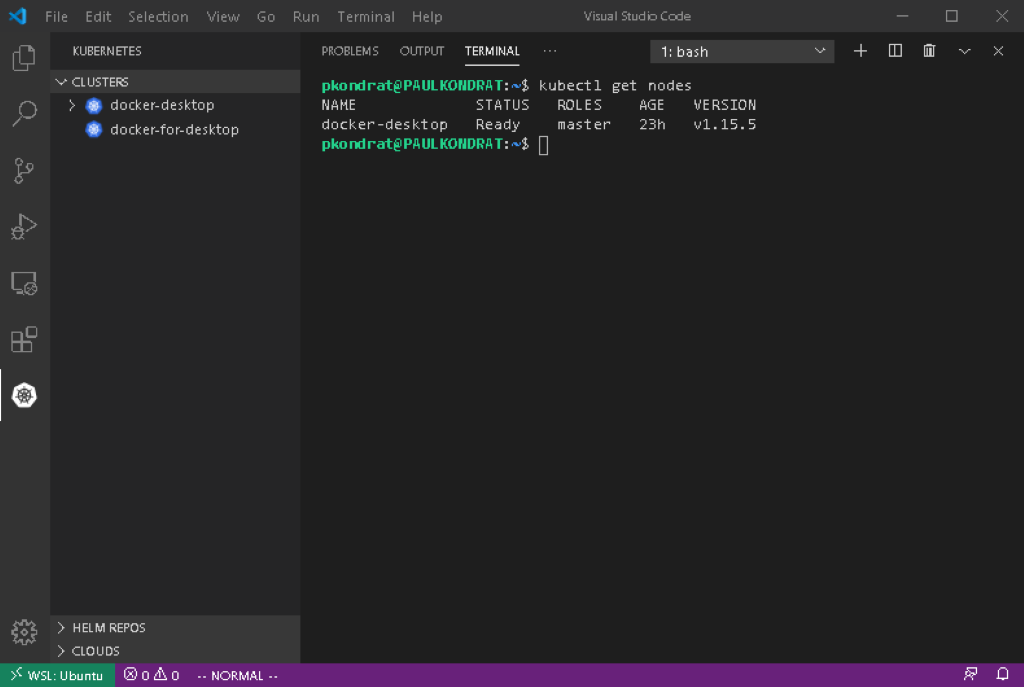Viewport: 1024px width, 687px height.
Task: Switch to the OUTPUT tab
Action: 421,51
